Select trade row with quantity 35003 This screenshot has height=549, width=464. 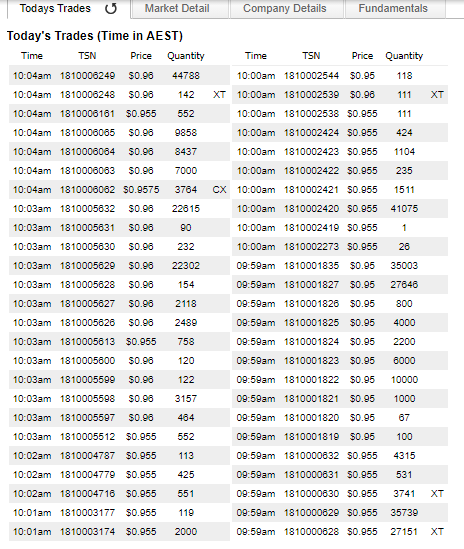(x=340, y=266)
